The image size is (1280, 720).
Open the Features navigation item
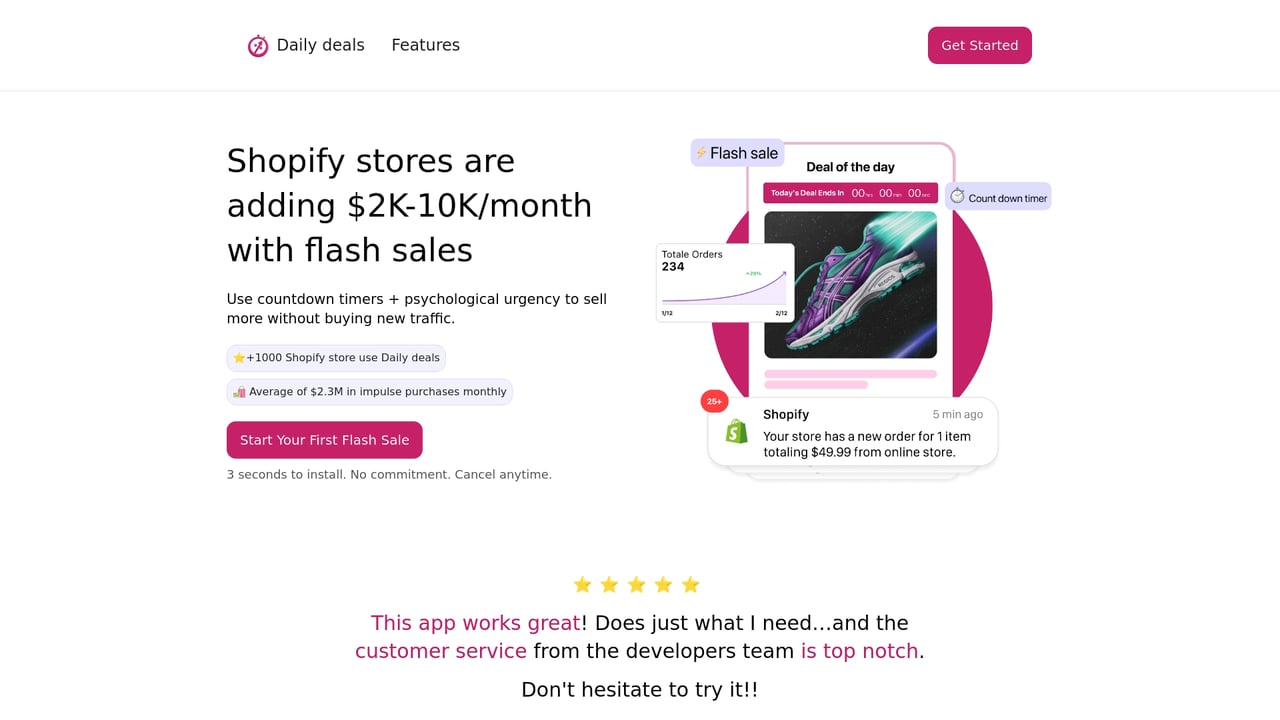pyautogui.click(x=425, y=45)
